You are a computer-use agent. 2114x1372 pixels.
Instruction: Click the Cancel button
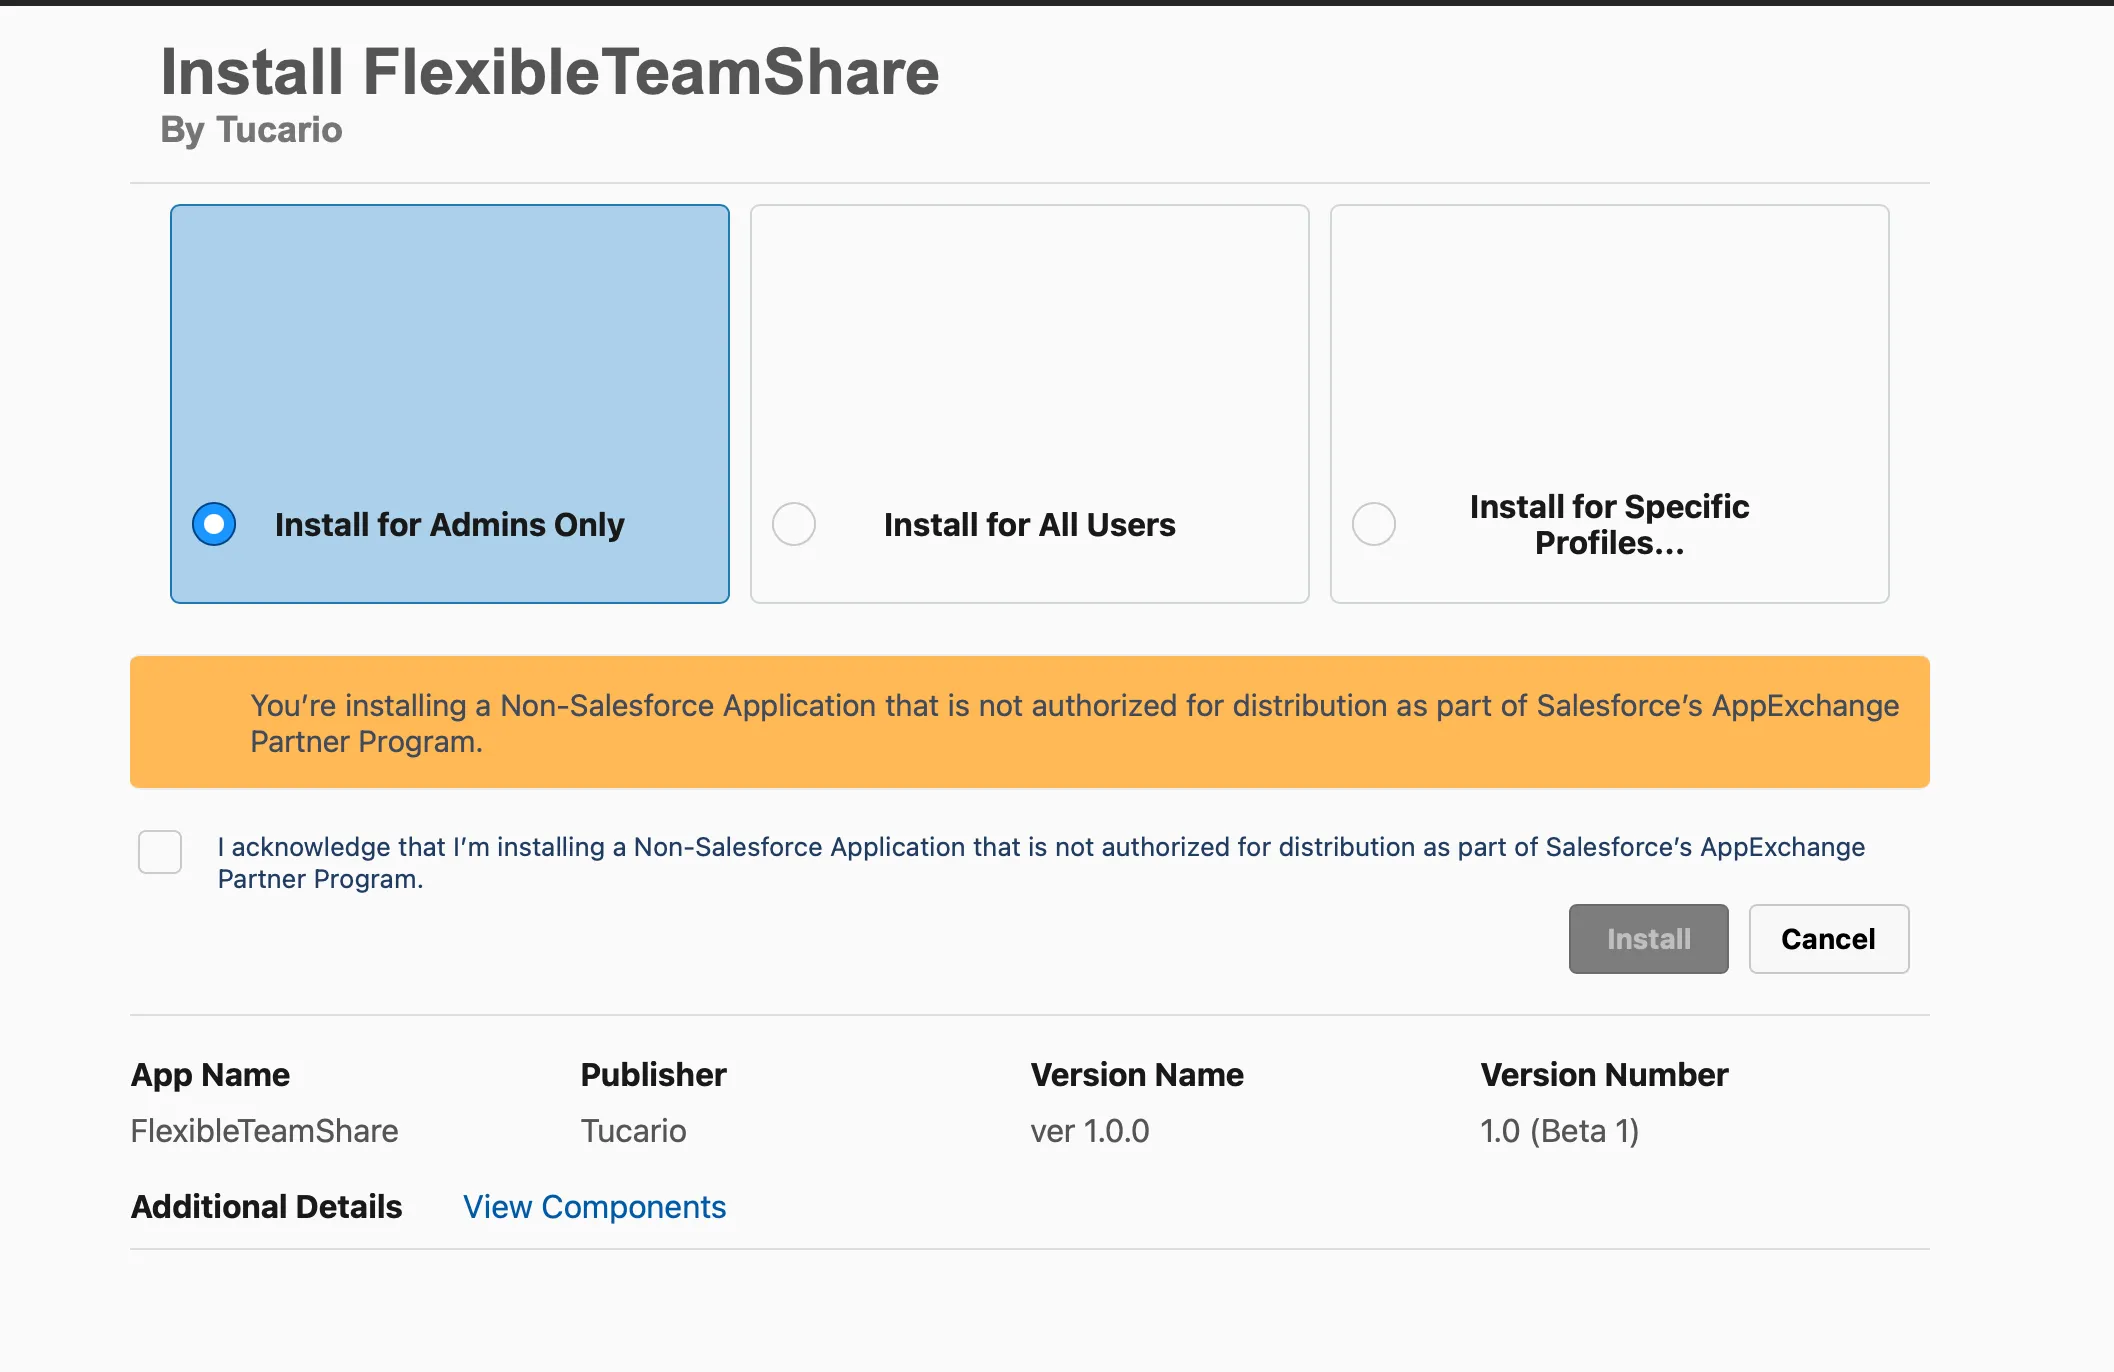[x=1828, y=938]
